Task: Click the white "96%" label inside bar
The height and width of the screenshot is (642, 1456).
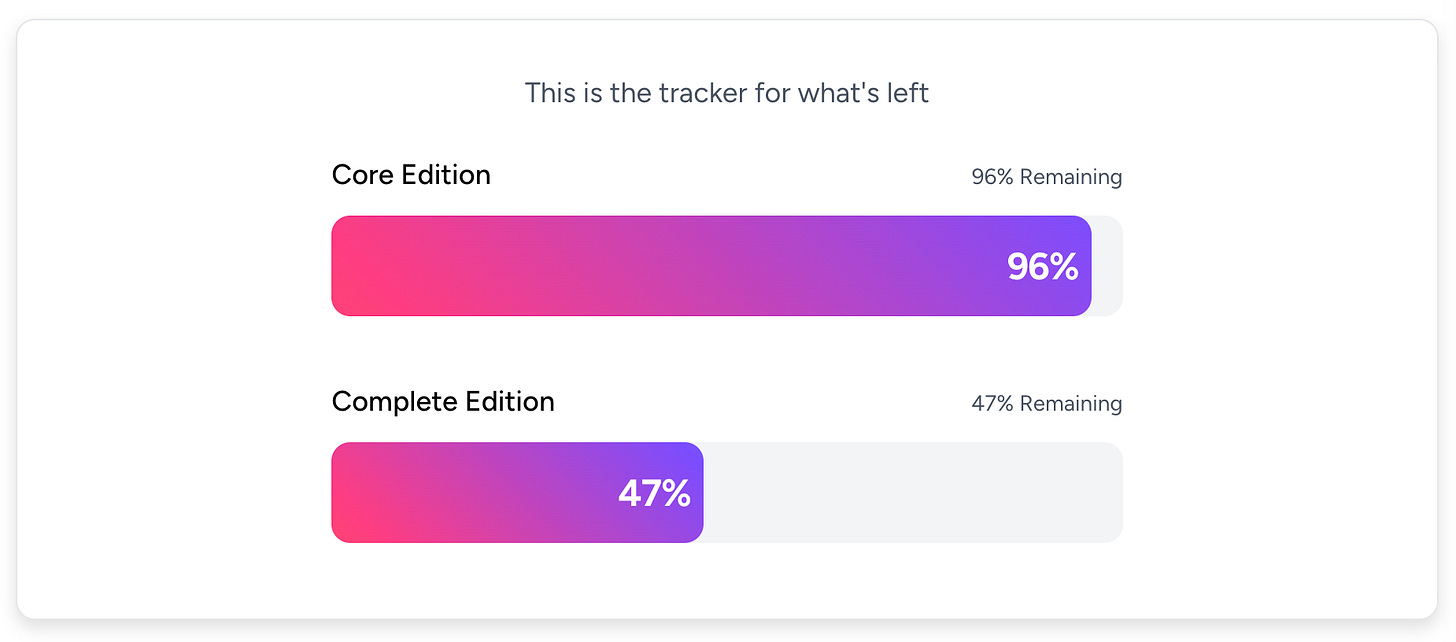Action: (1042, 267)
